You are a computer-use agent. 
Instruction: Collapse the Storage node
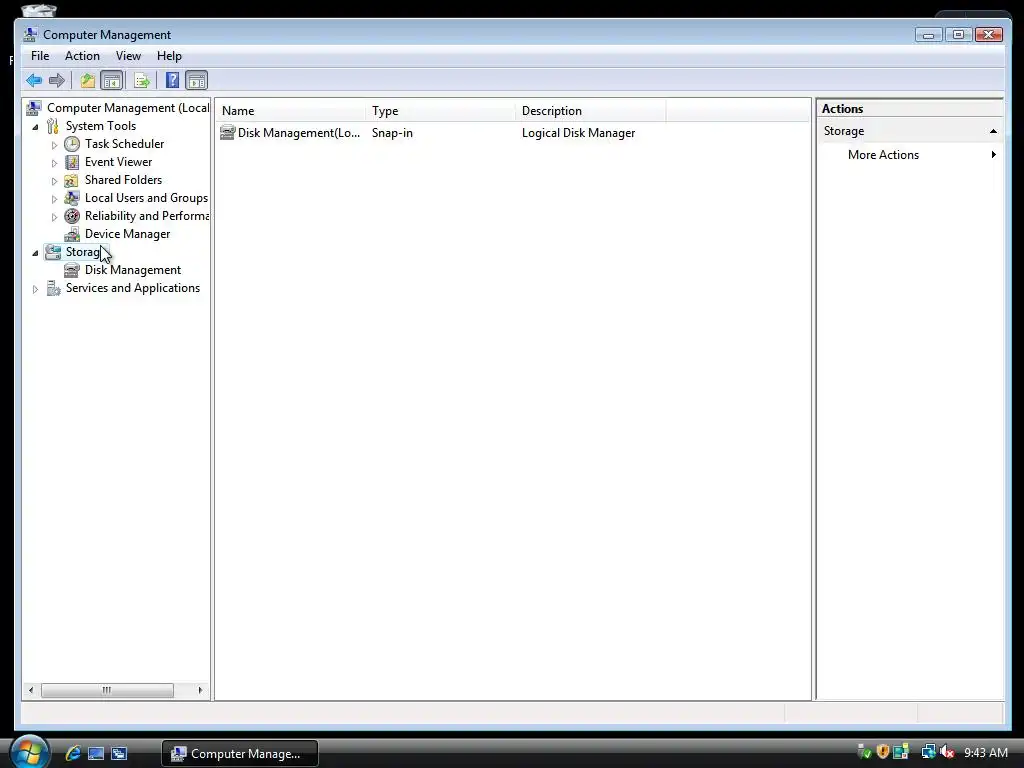[35, 253]
